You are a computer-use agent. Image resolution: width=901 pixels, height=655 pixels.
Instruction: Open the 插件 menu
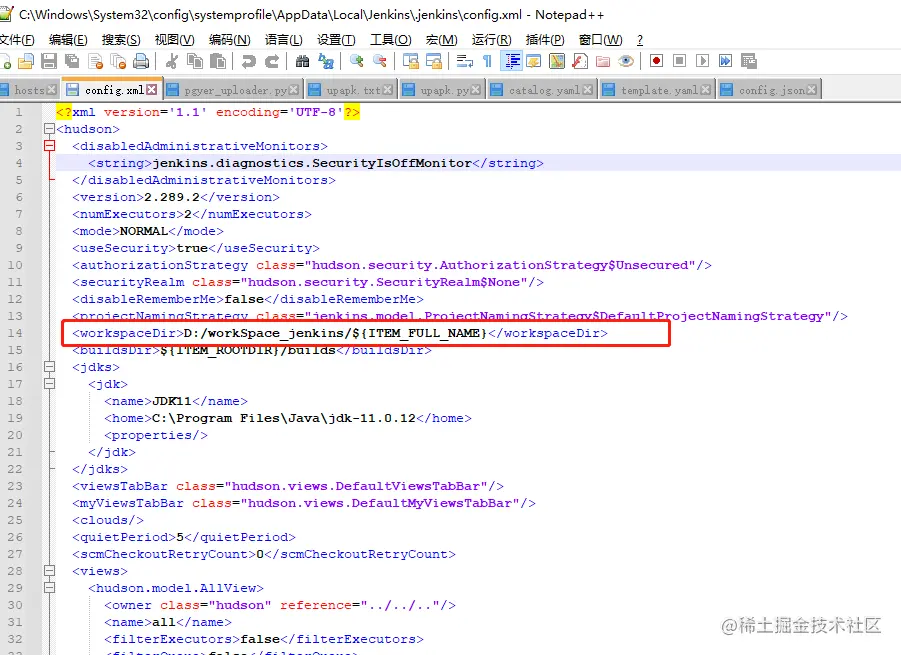(x=544, y=39)
